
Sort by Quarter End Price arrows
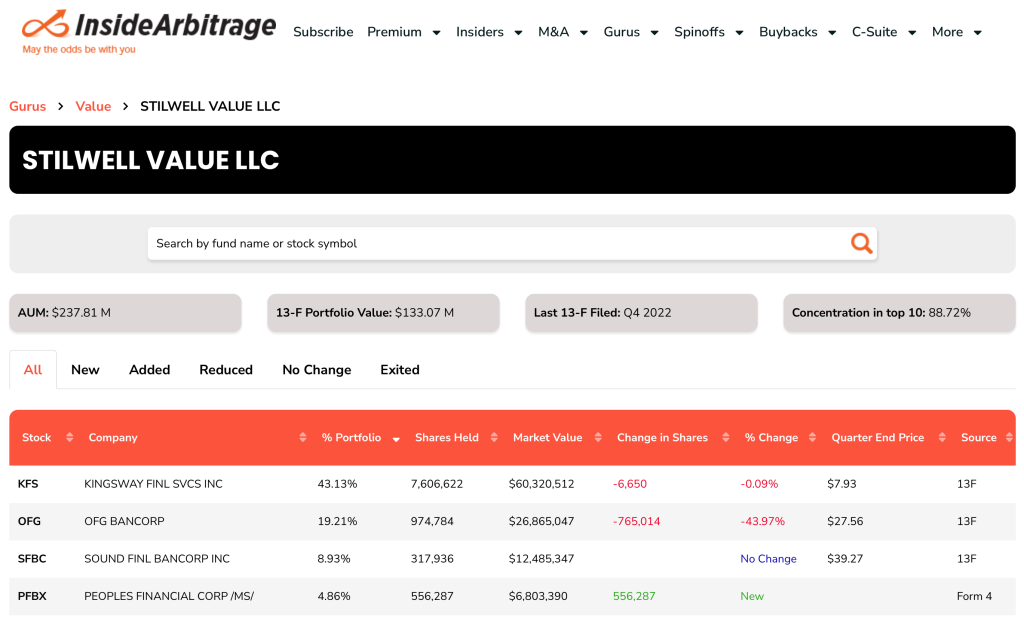coord(942,438)
